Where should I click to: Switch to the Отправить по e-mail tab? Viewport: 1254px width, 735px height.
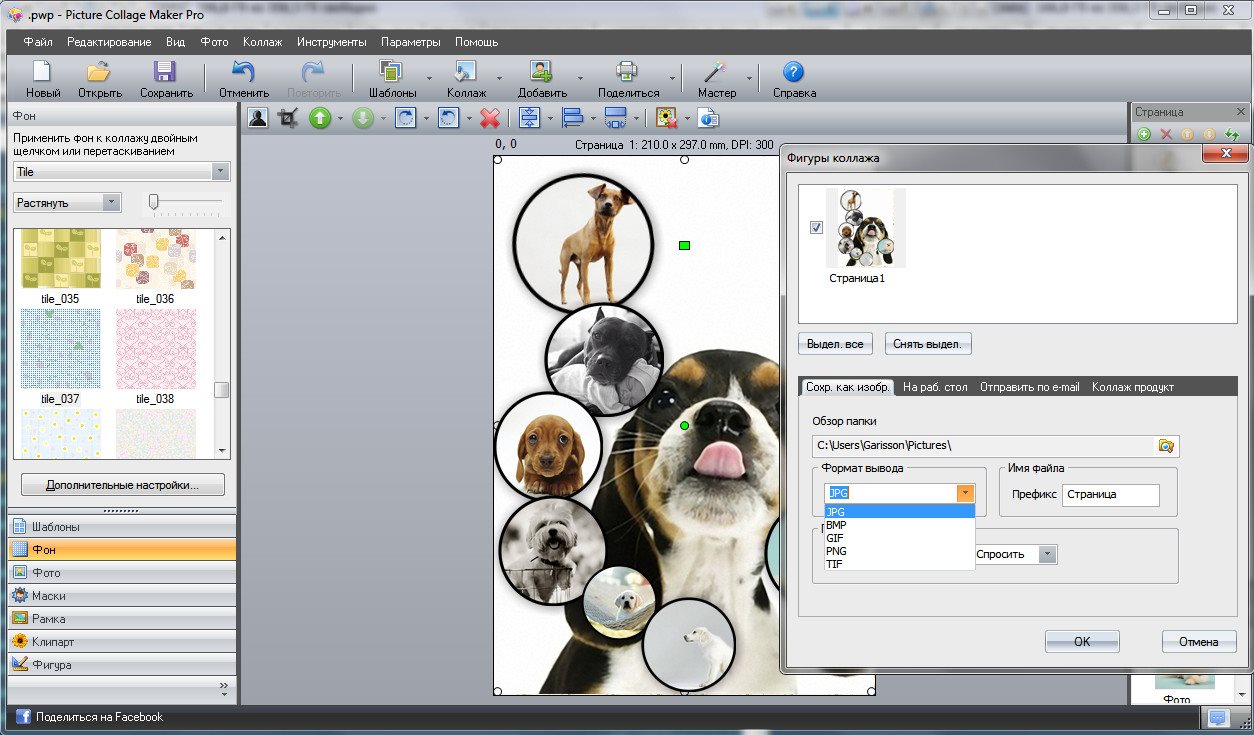[1029, 387]
